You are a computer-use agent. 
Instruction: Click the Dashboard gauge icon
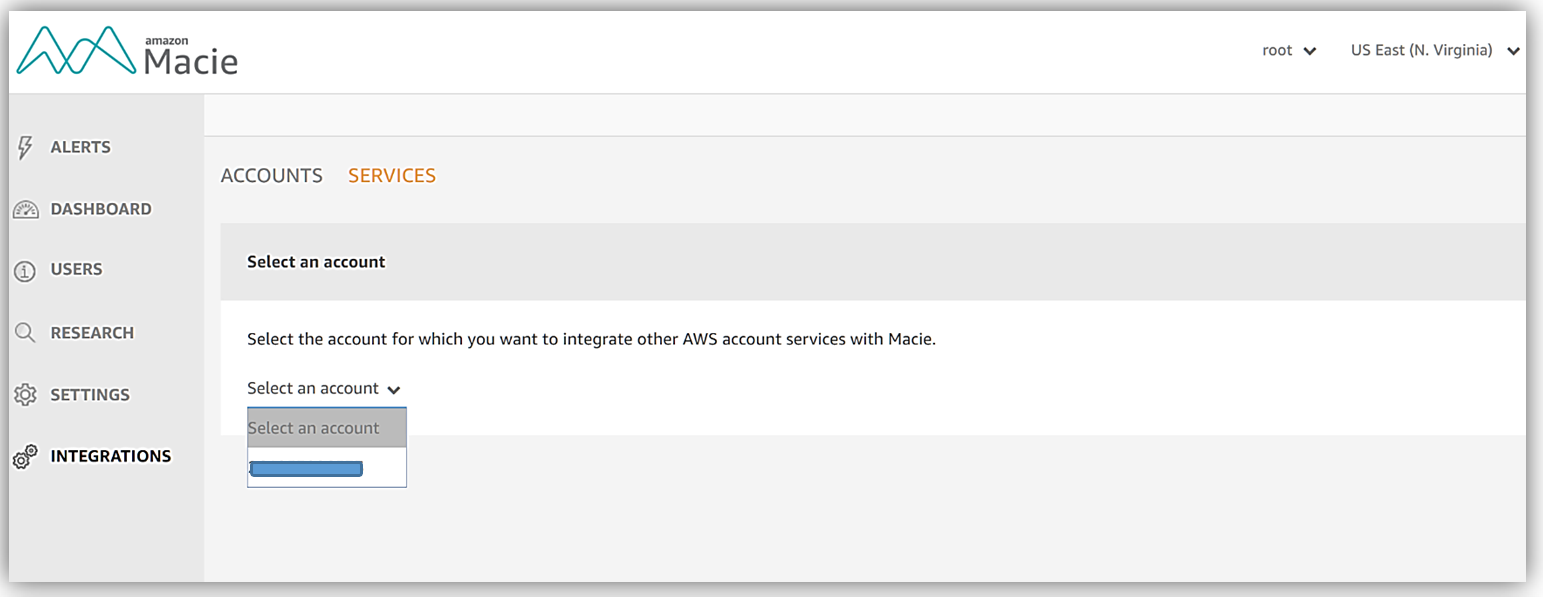tap(25, 210)
